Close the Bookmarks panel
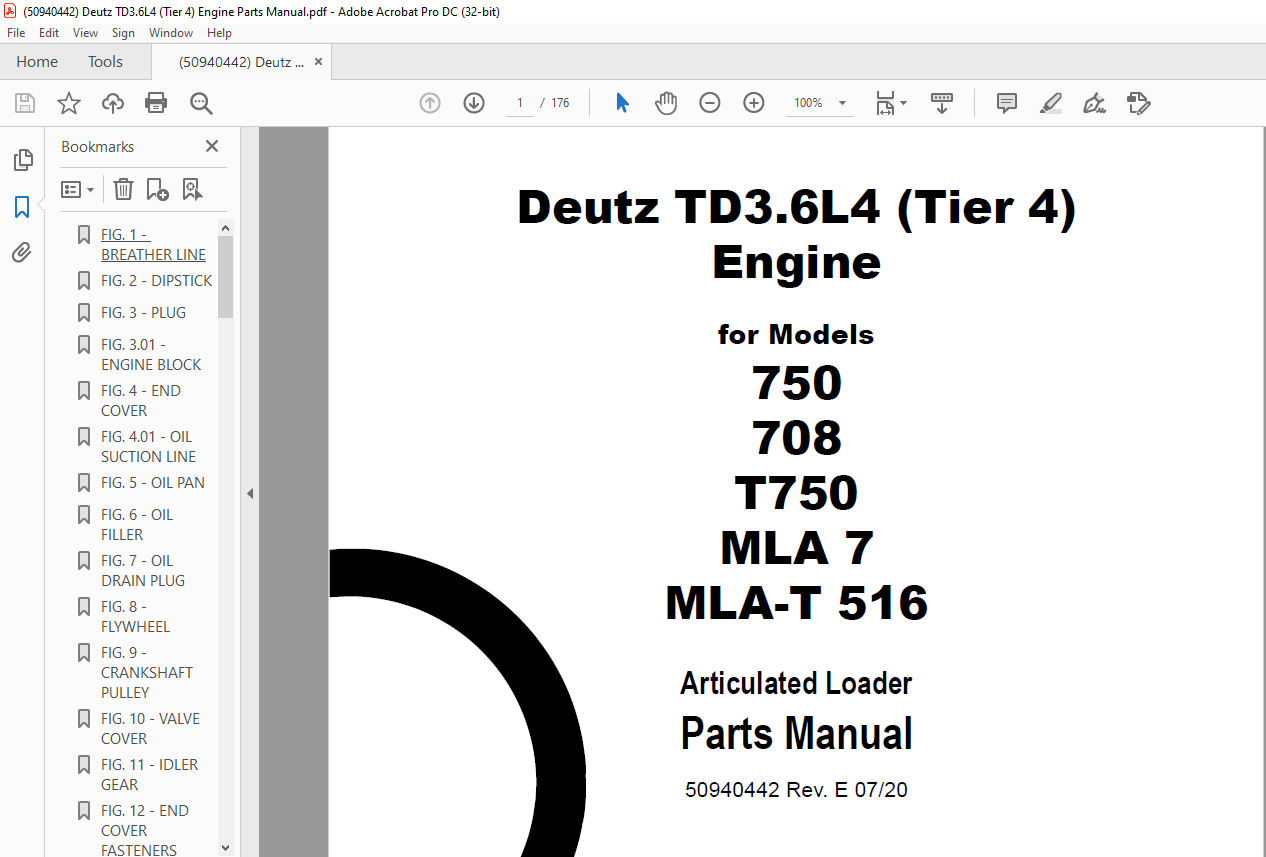The height and width of the screenshot is (857, 1266). point(212,146)
